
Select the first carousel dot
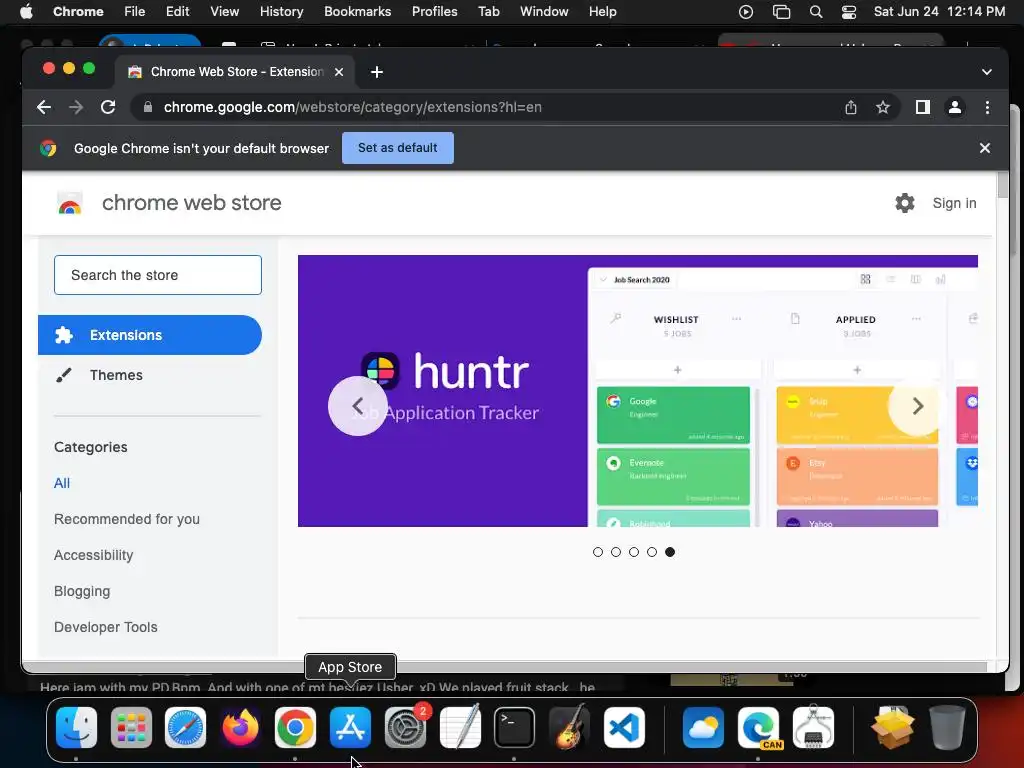[598, 552]
